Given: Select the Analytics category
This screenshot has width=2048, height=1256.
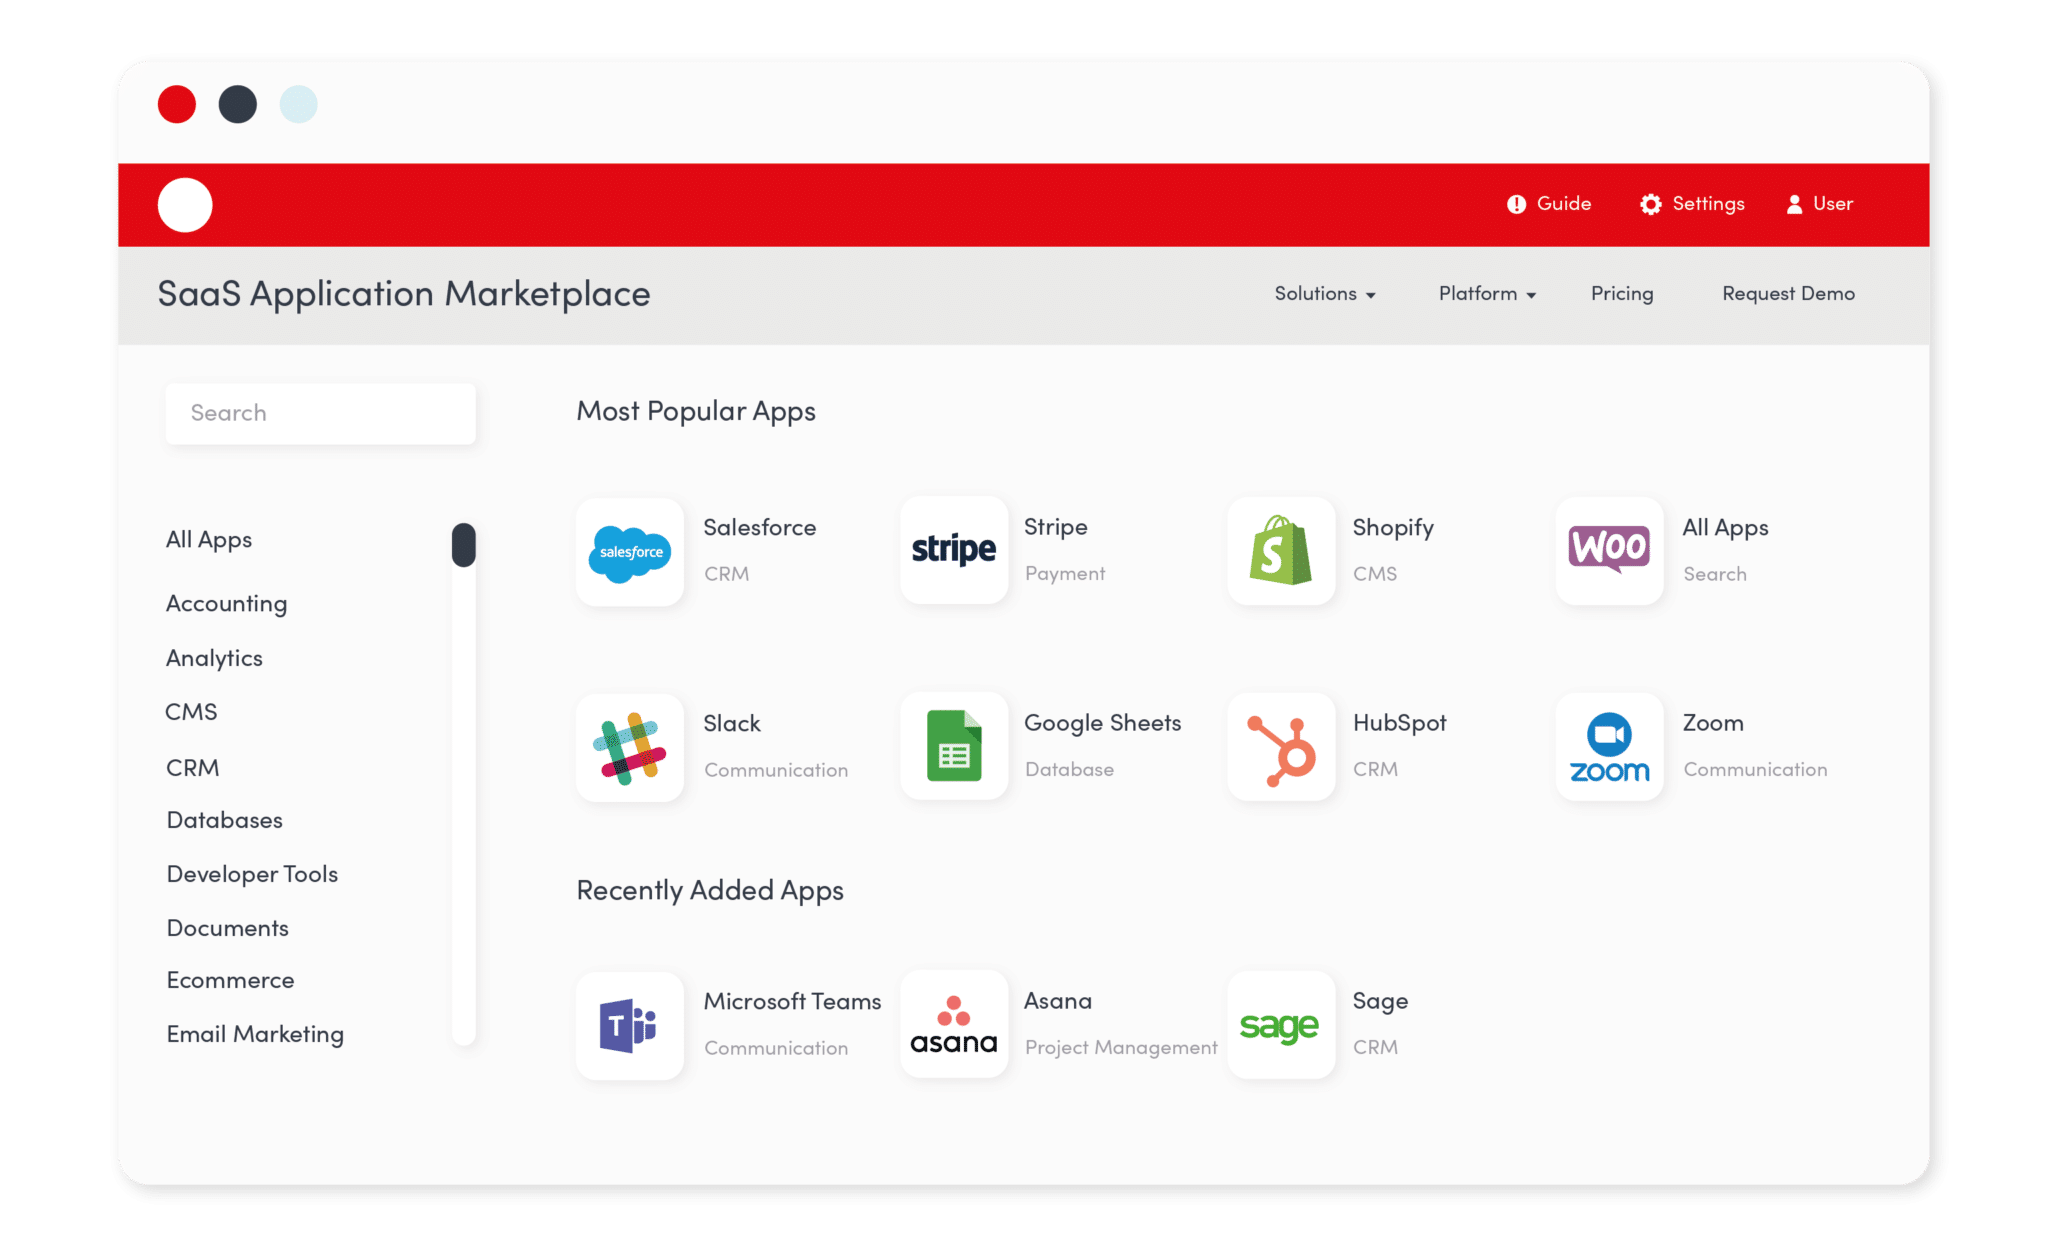Looking at the screenshot, I should (214, 658).
